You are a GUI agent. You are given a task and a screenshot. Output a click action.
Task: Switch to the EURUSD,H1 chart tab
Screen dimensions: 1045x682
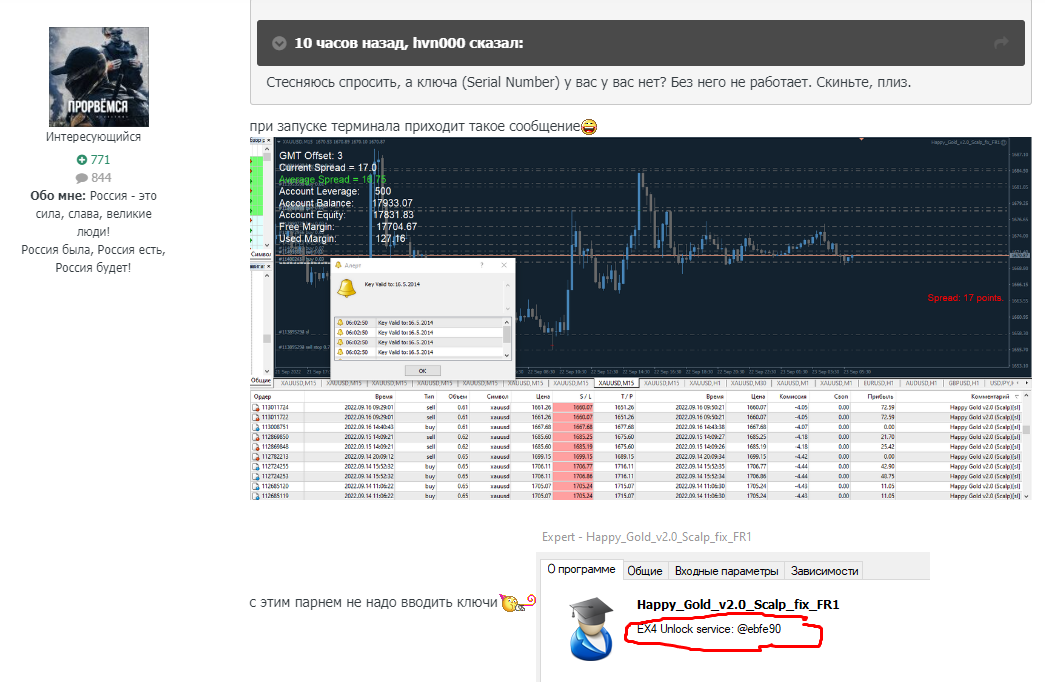click(879, 383)
